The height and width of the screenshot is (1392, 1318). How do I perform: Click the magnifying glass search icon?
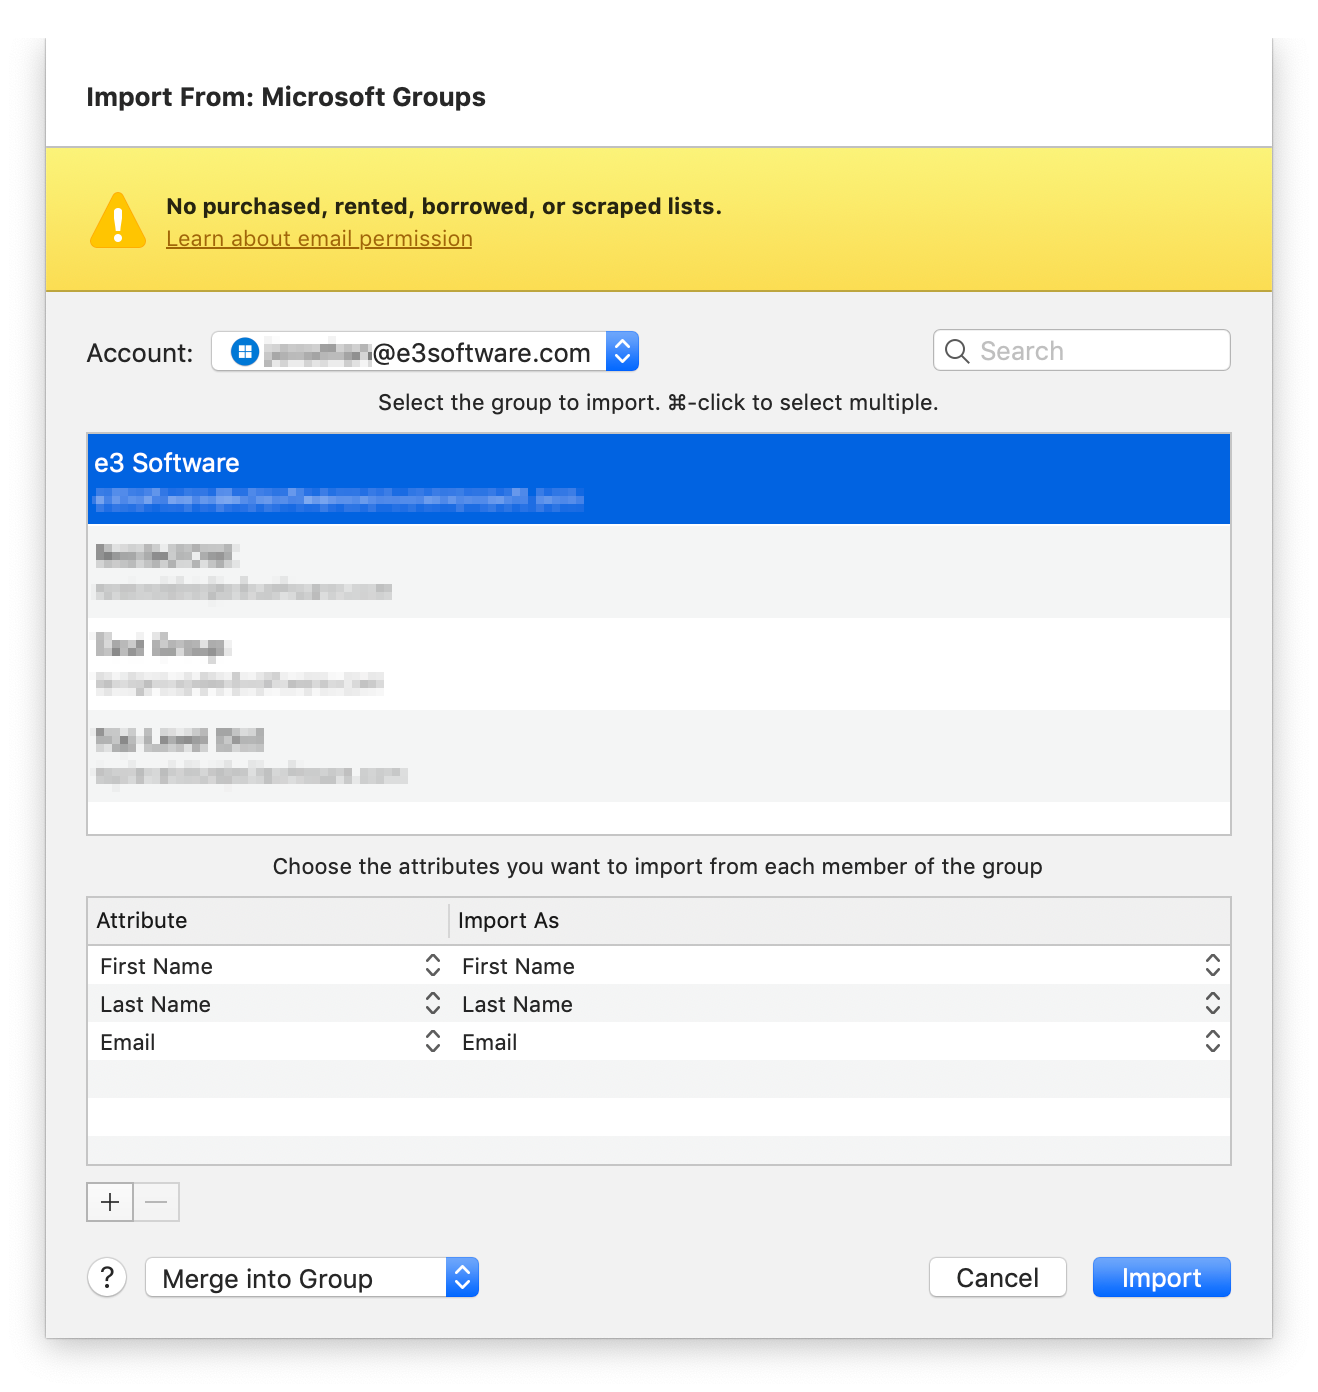point(957,351)
